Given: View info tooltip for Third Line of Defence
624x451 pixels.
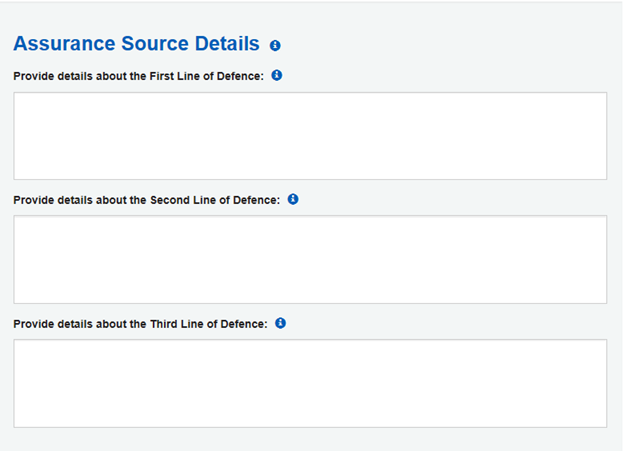Looking at the screenshot, I should [281, 323].
